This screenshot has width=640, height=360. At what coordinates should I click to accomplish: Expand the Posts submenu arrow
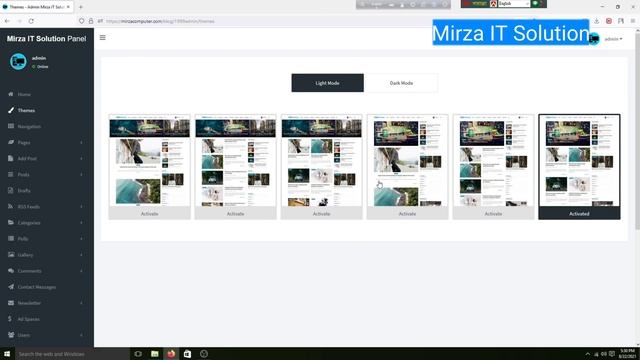tap(81, 174)
